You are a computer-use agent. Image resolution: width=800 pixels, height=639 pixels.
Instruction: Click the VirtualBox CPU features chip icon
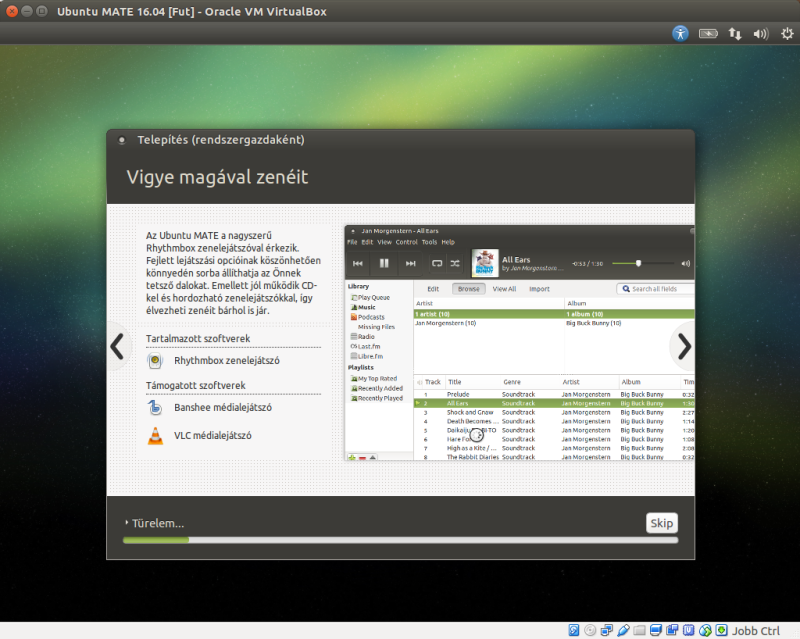tap(689, 630)
